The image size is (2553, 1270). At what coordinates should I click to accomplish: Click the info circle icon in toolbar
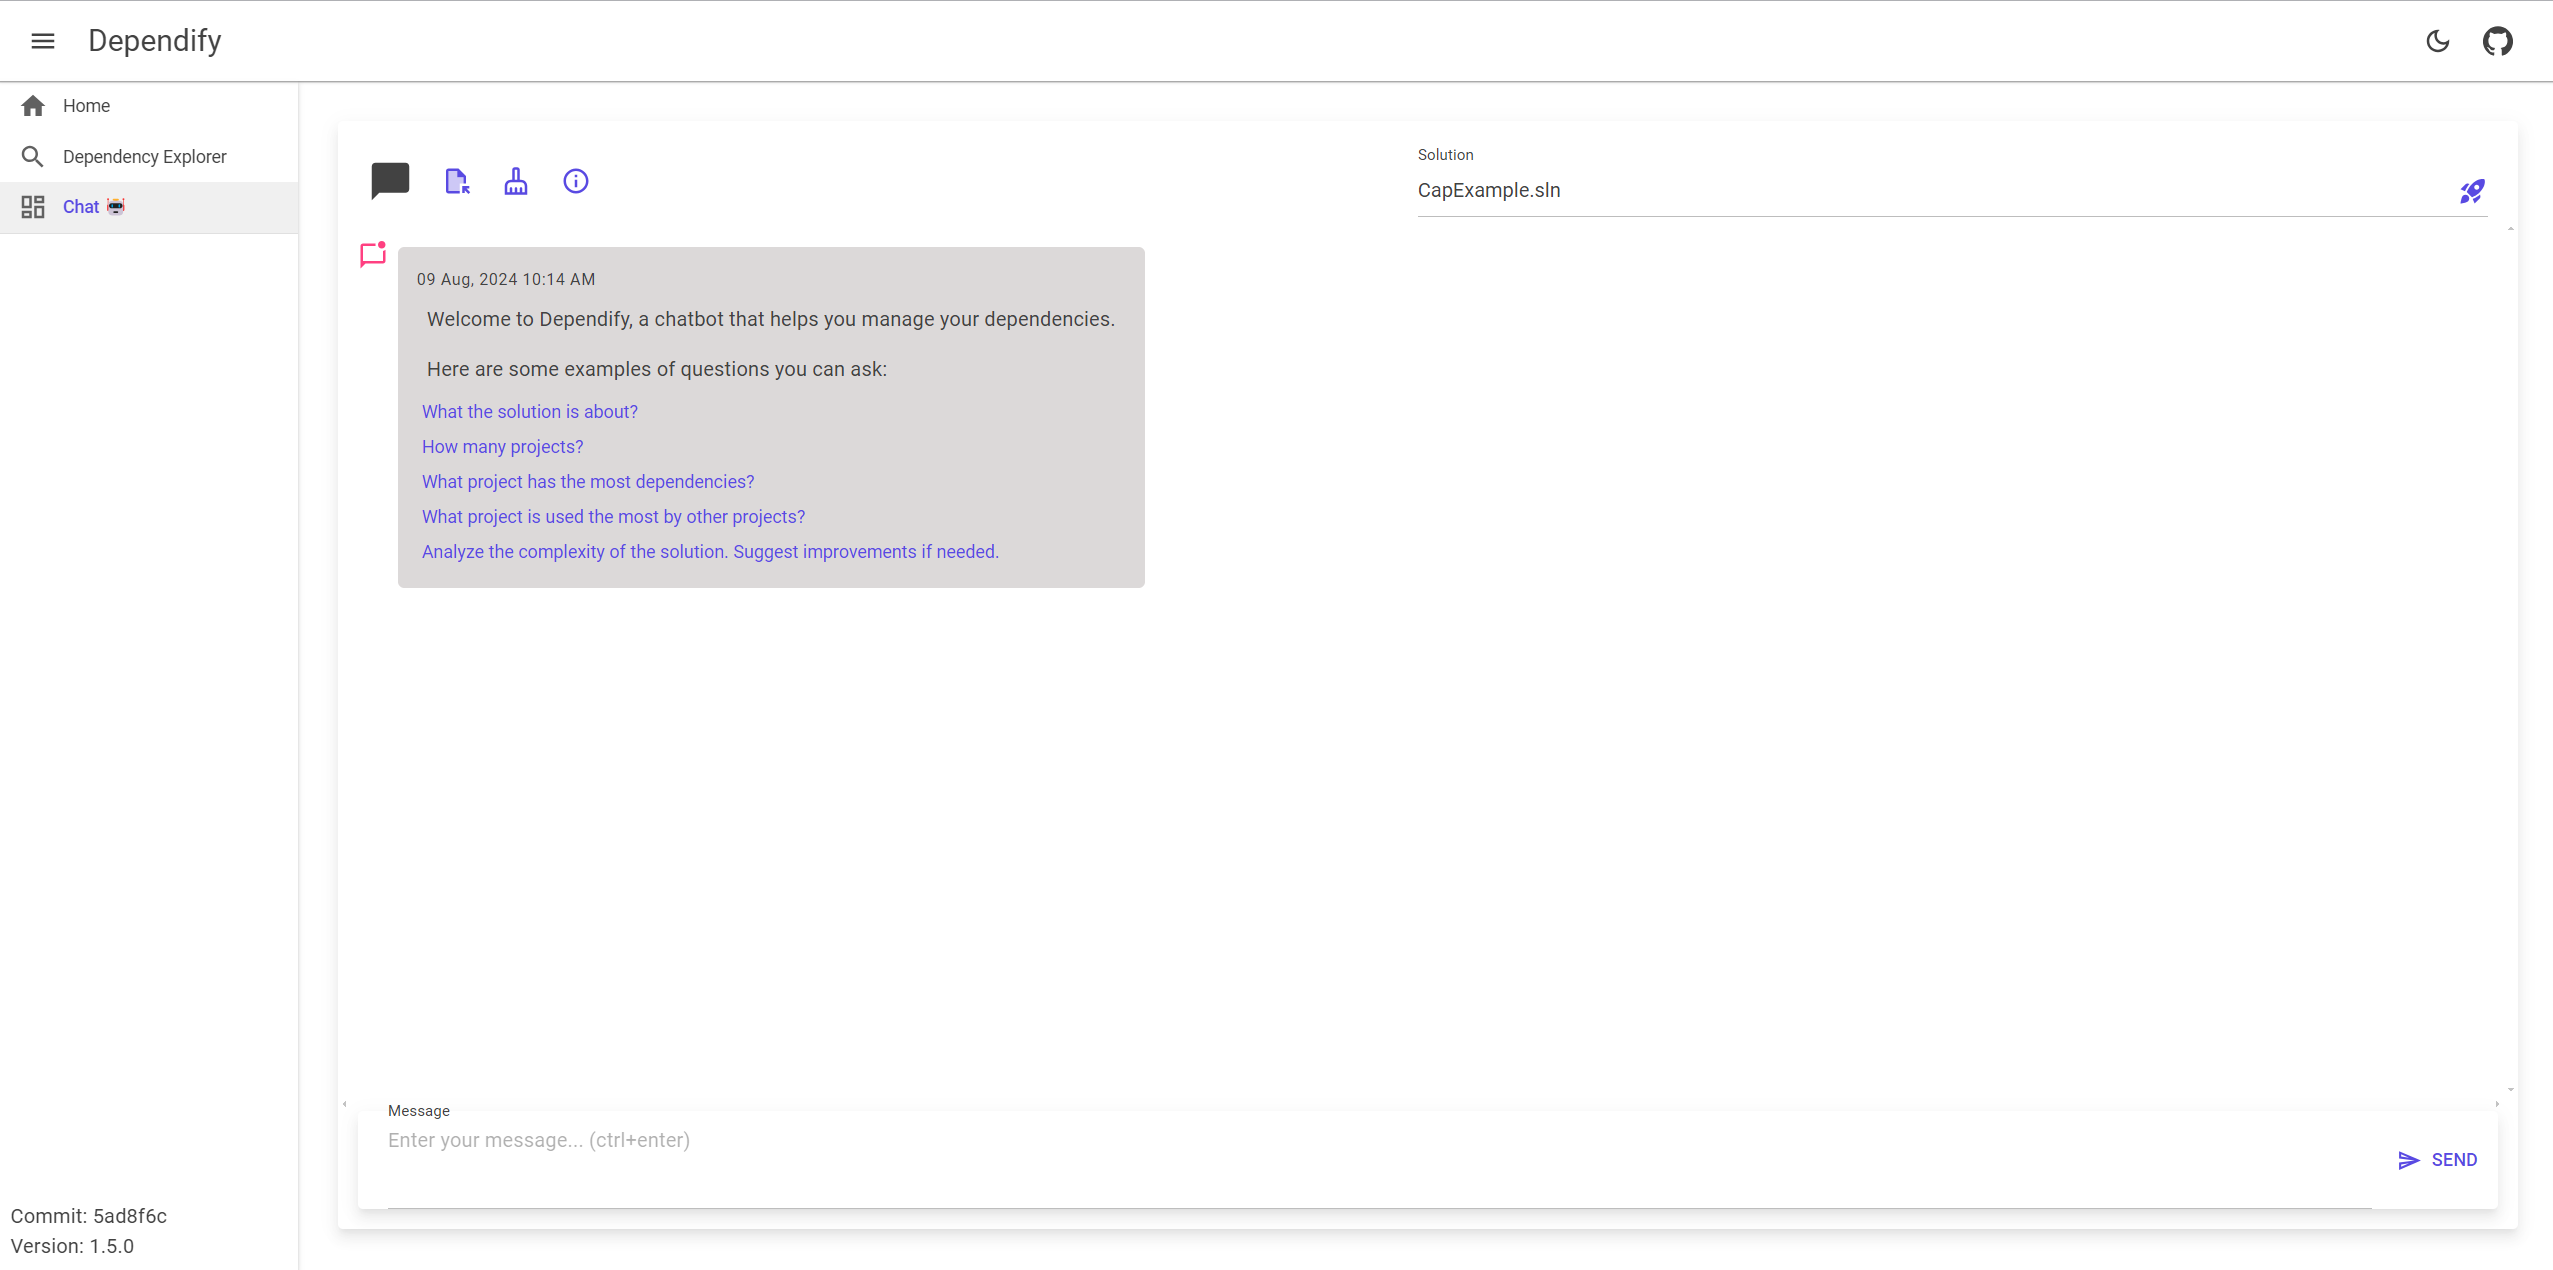[x=576, y=179]
